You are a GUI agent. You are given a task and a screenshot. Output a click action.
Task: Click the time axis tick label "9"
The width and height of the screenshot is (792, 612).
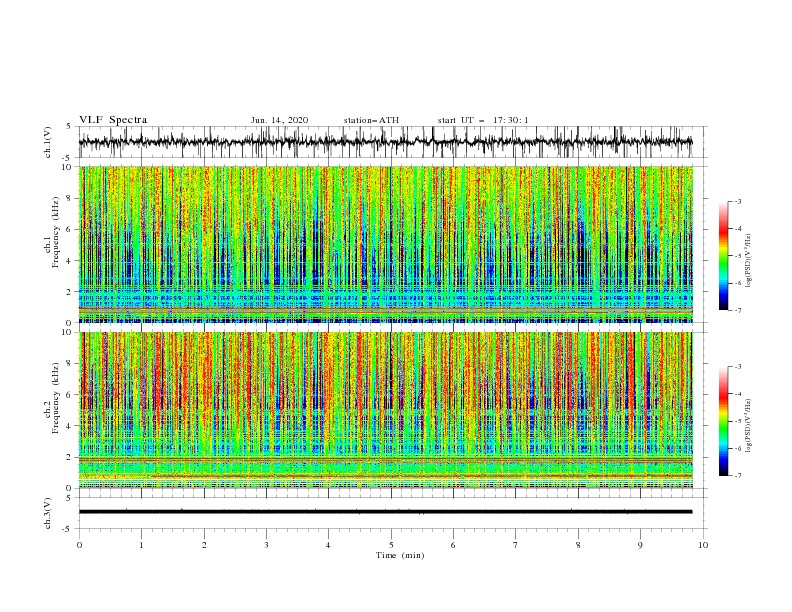tap(640, 545)
